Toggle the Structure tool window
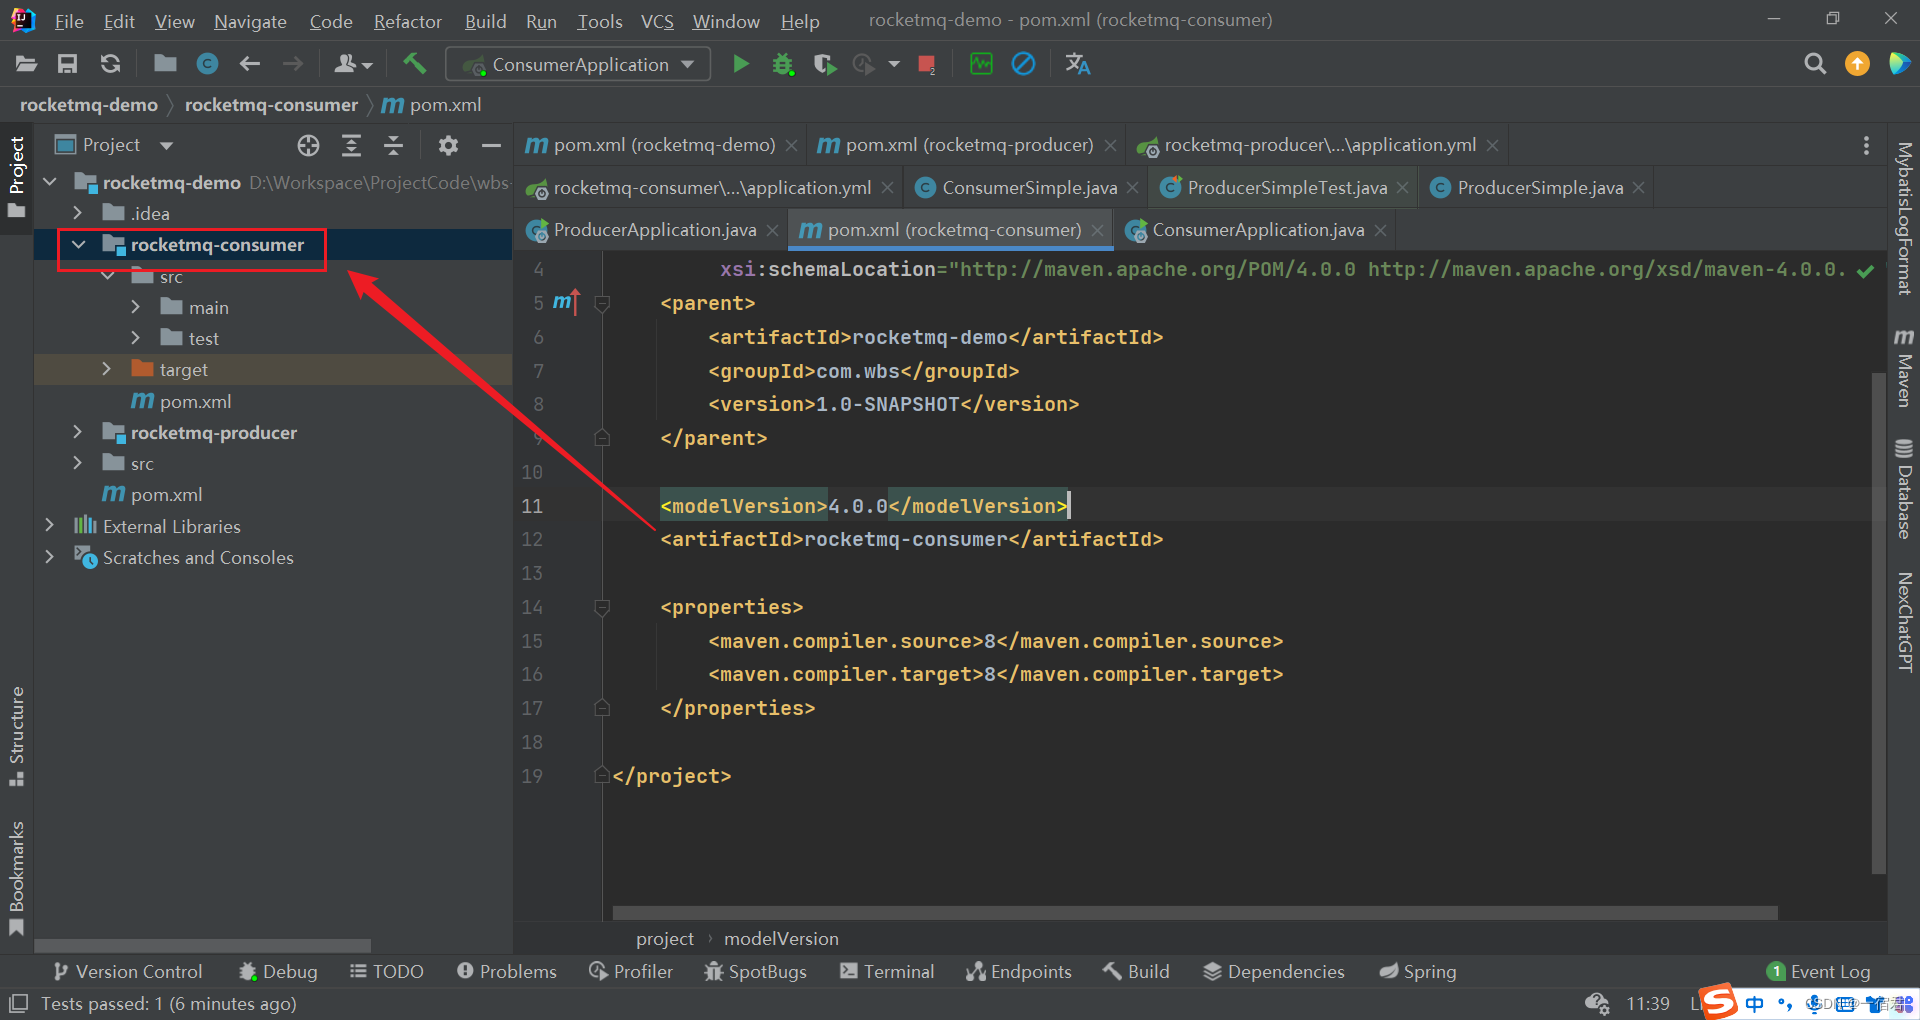Screen dimensions: 1920x1020 pyautogui.click(x=16, y=736)
